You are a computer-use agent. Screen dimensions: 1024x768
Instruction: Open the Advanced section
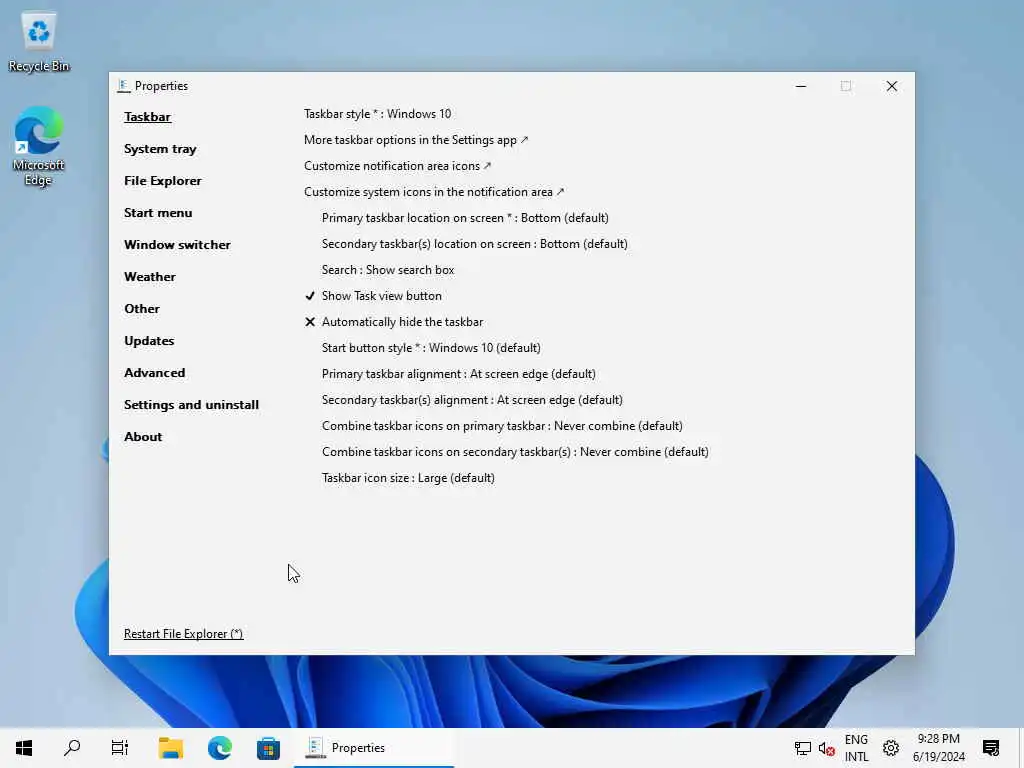tap(154, 373)
